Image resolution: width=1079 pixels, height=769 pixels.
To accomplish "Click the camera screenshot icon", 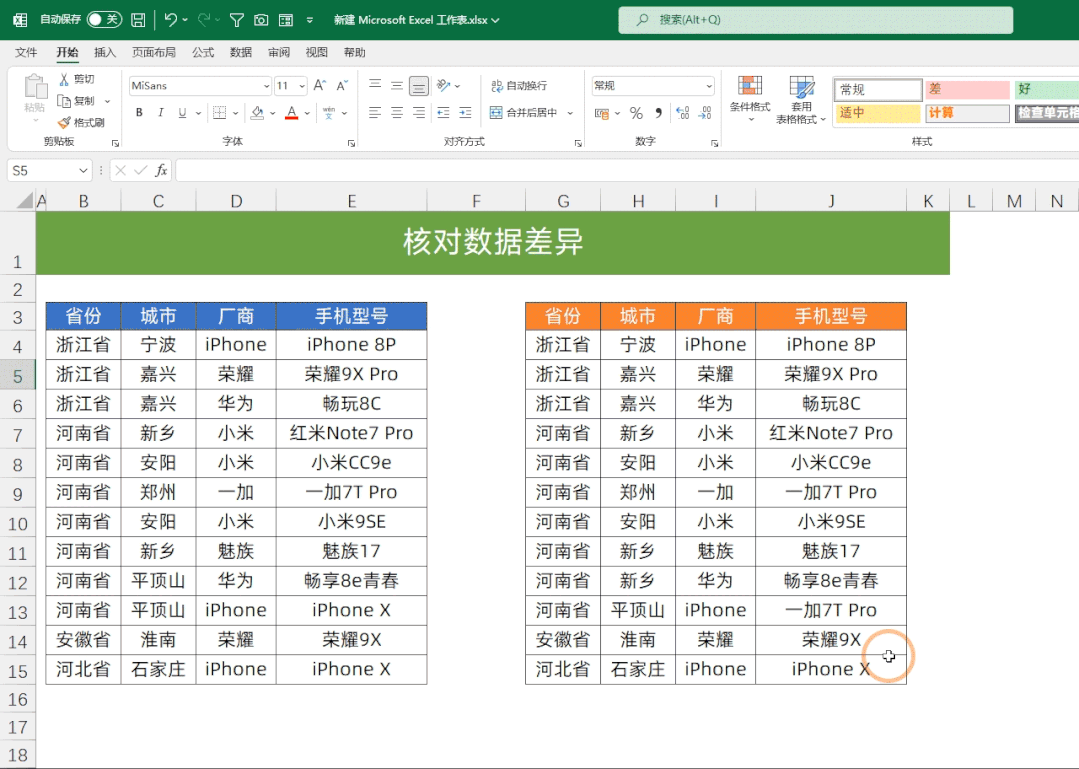I will (261, 21).
